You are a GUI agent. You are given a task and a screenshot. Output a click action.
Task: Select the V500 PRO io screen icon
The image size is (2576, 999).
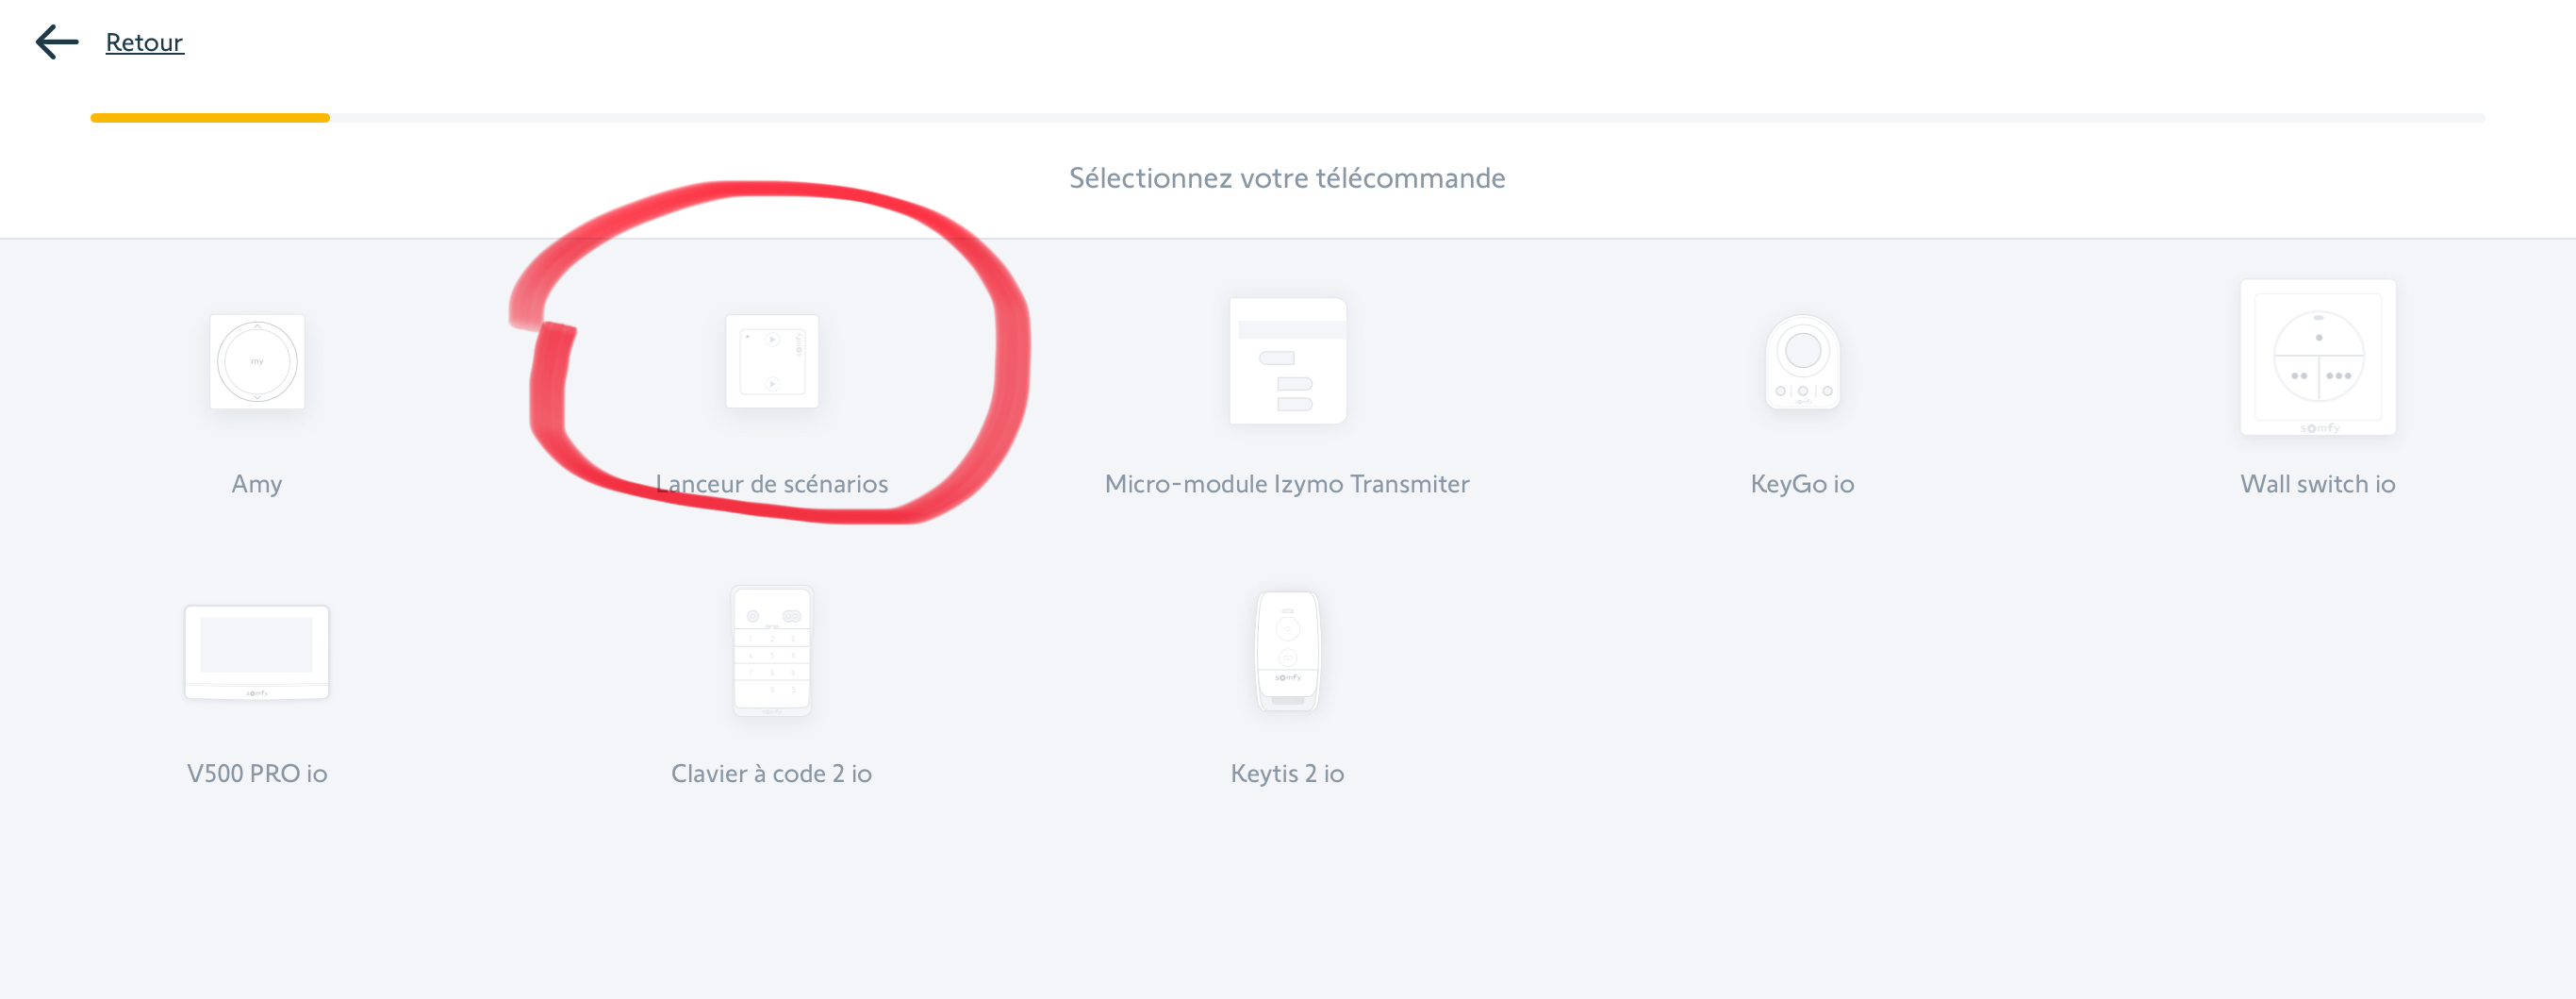tap(257, 652)
